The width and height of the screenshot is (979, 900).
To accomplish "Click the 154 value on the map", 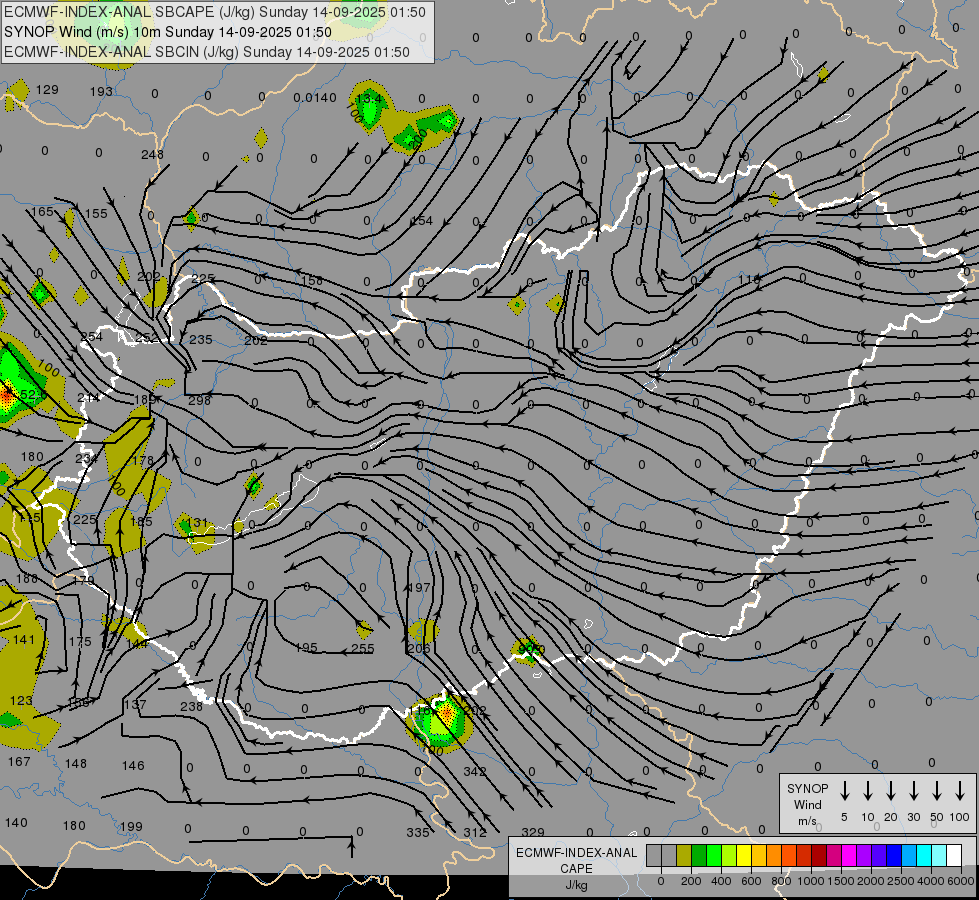I will [x=421, y=220].
